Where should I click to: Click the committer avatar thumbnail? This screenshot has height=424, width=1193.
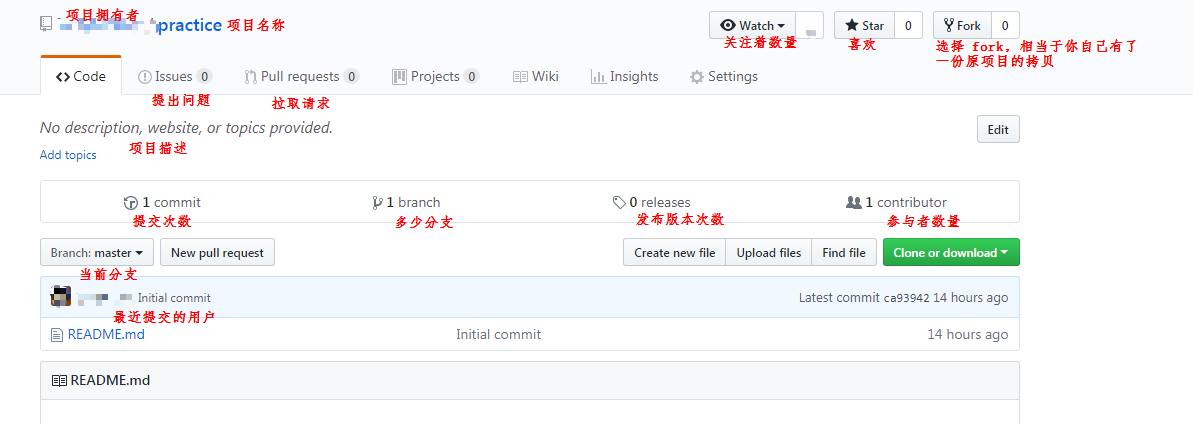coord(61,297)
